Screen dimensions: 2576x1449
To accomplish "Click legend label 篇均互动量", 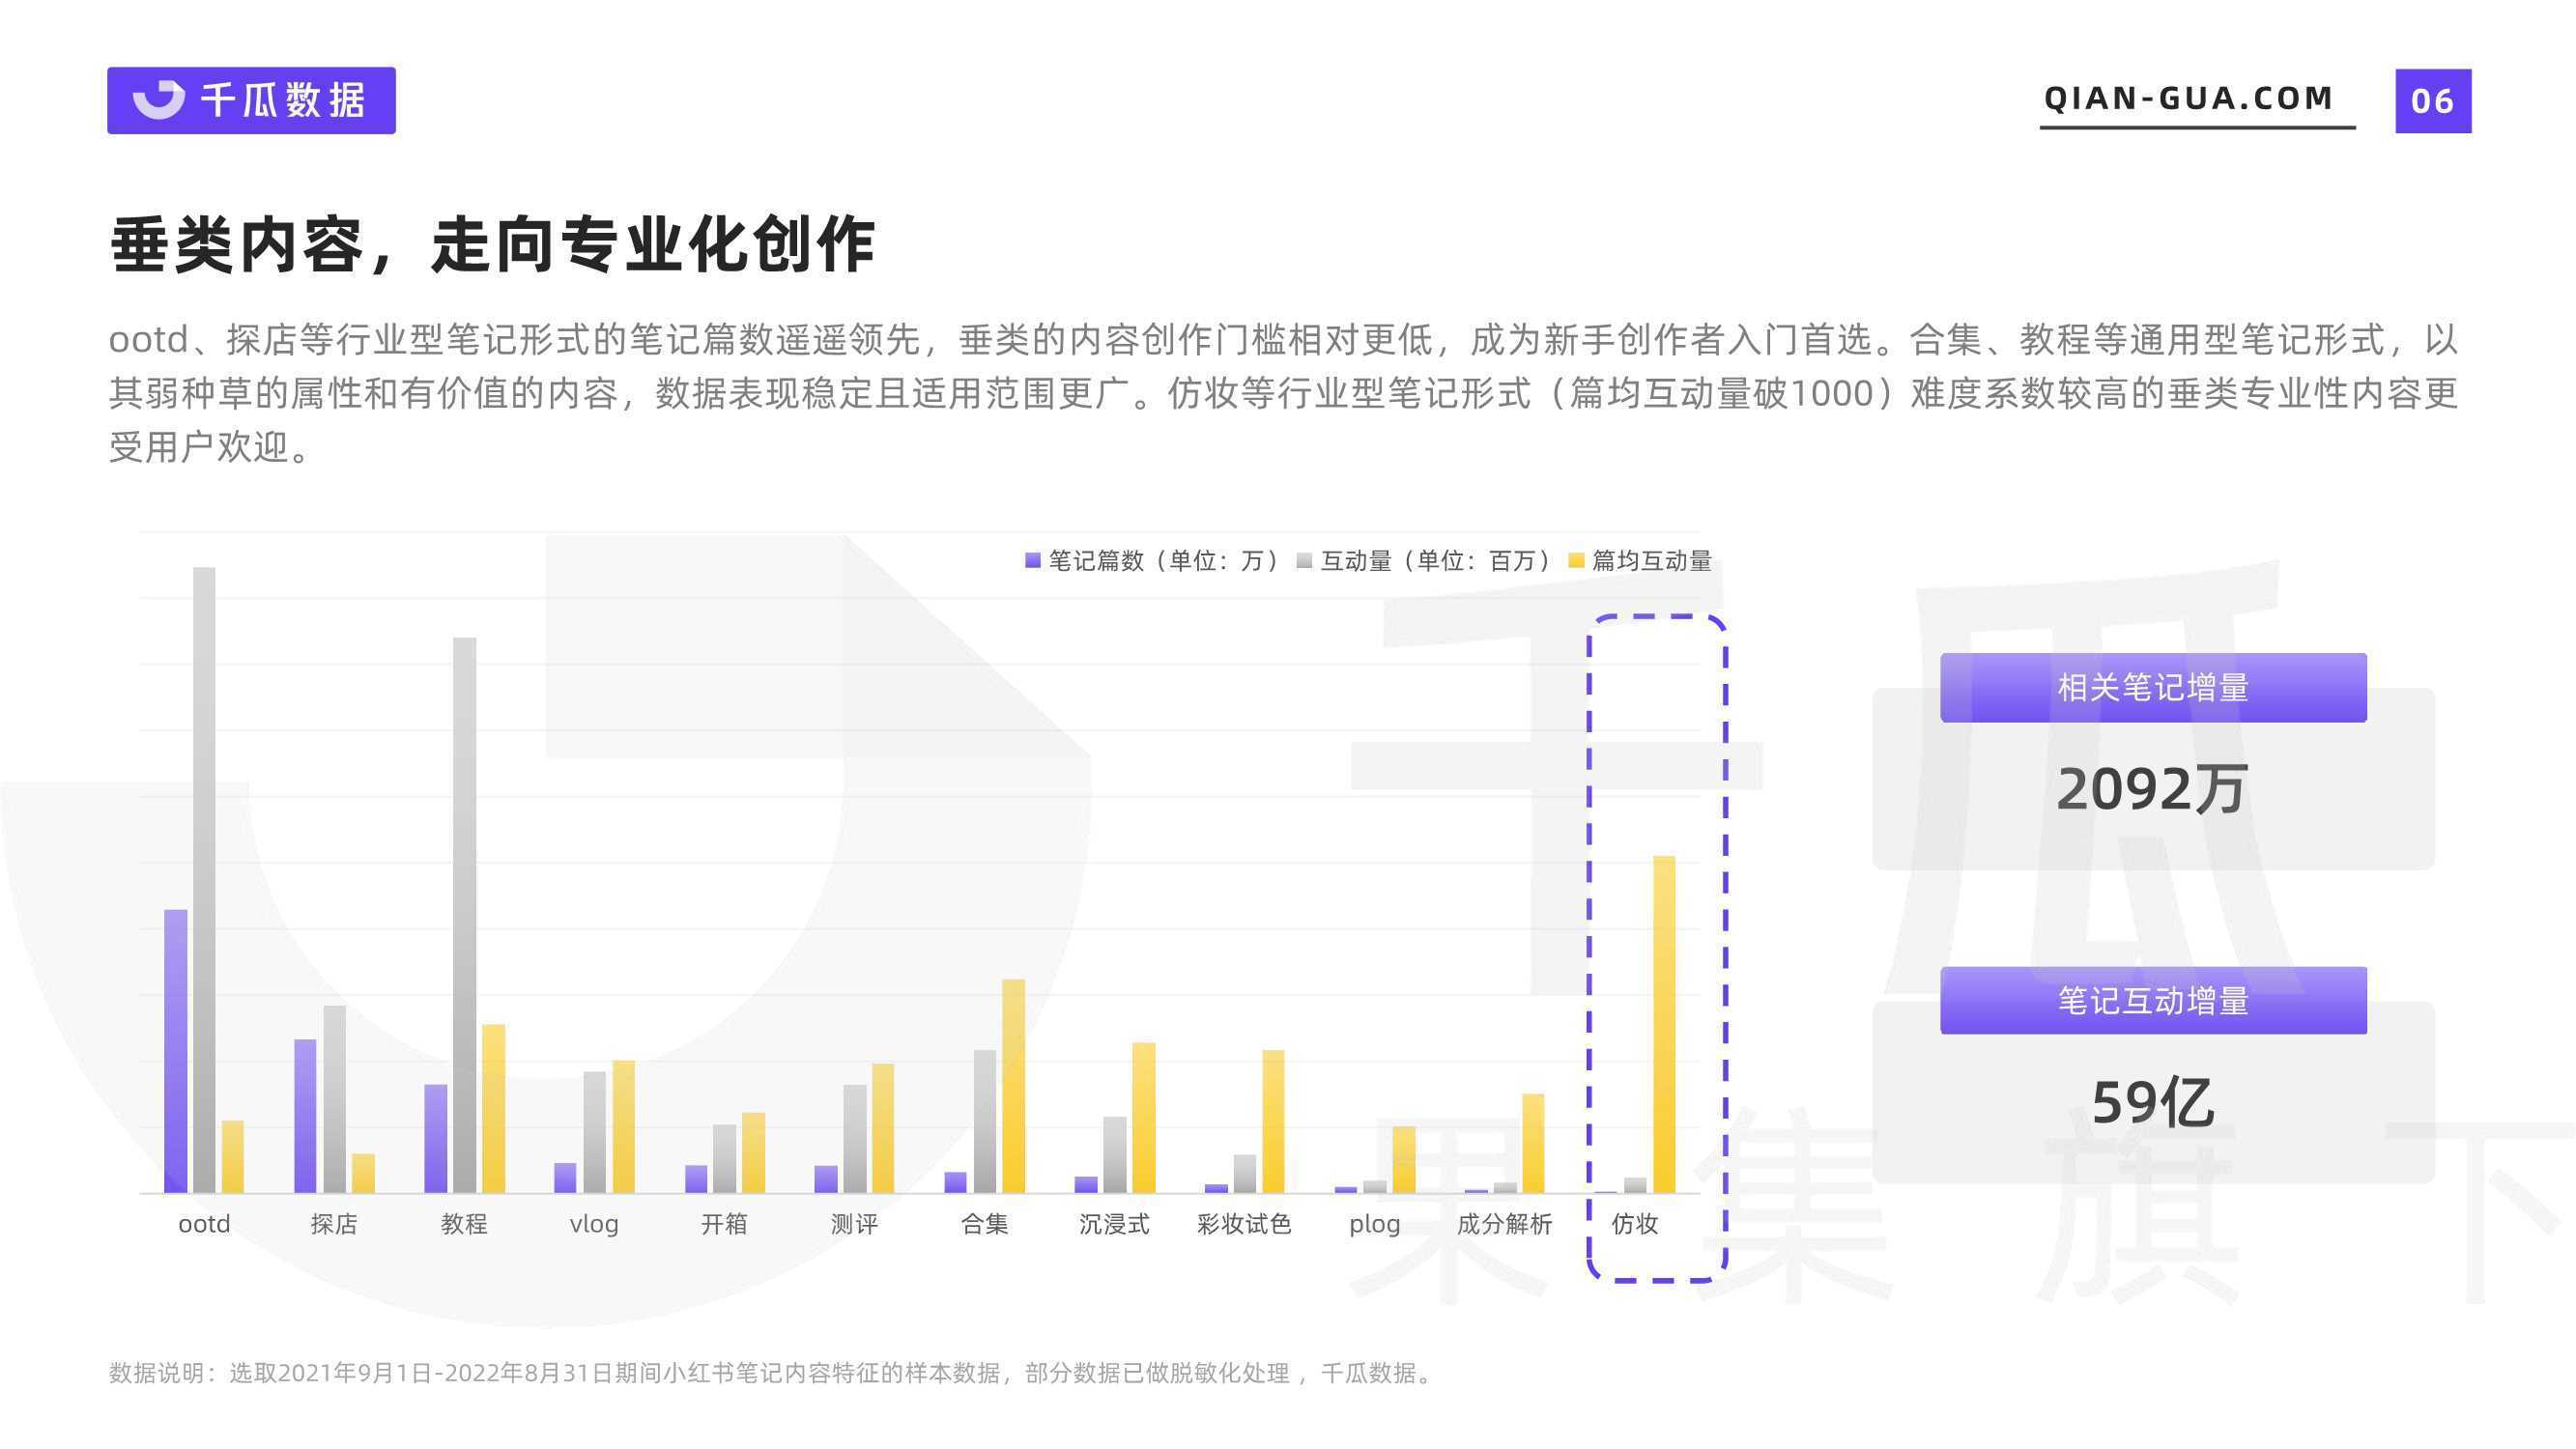I will point(1651,560).
